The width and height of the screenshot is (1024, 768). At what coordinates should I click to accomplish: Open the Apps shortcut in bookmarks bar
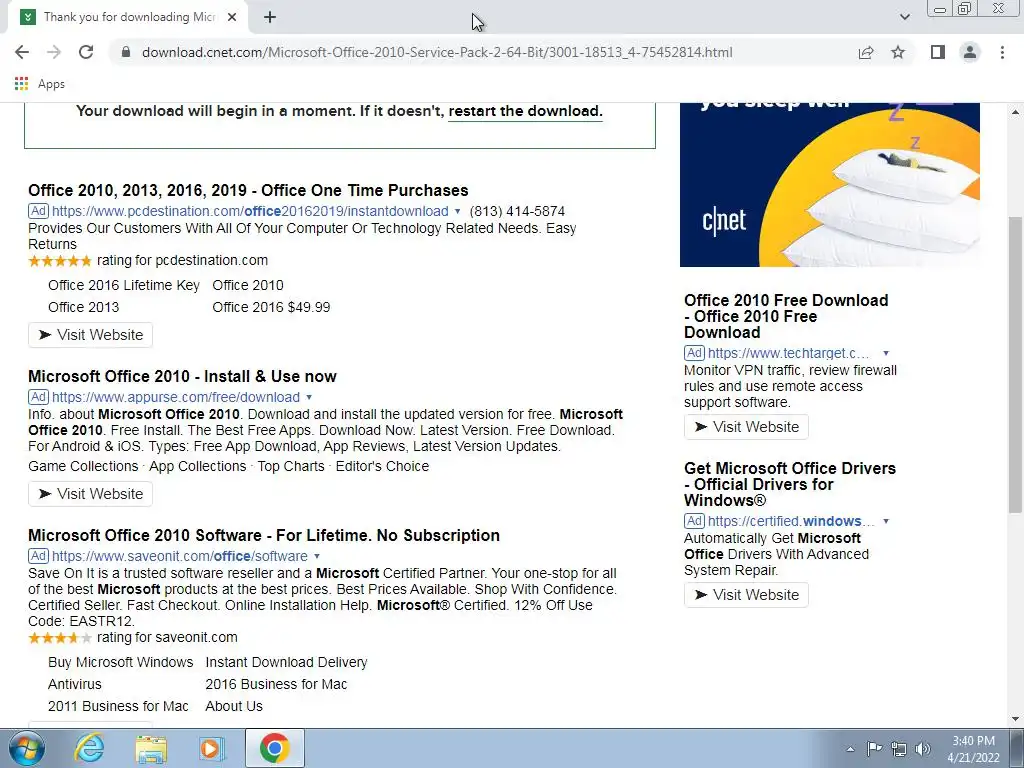(x=40, y=84)
